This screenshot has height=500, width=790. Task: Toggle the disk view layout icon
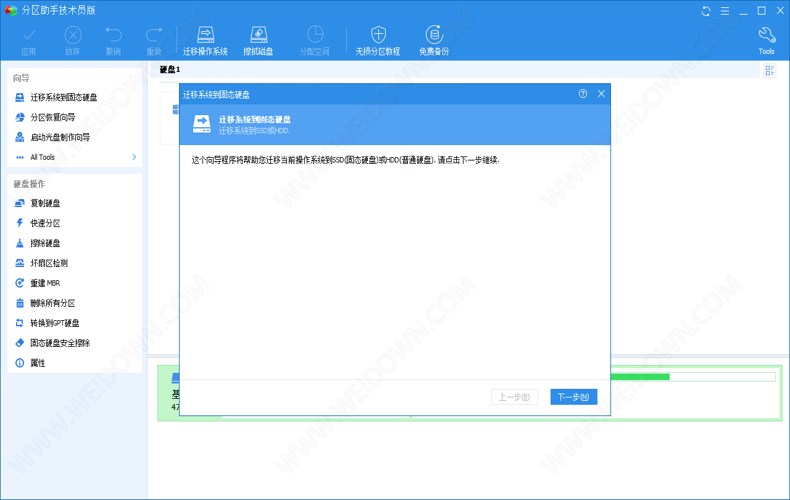tap(770, 71)
